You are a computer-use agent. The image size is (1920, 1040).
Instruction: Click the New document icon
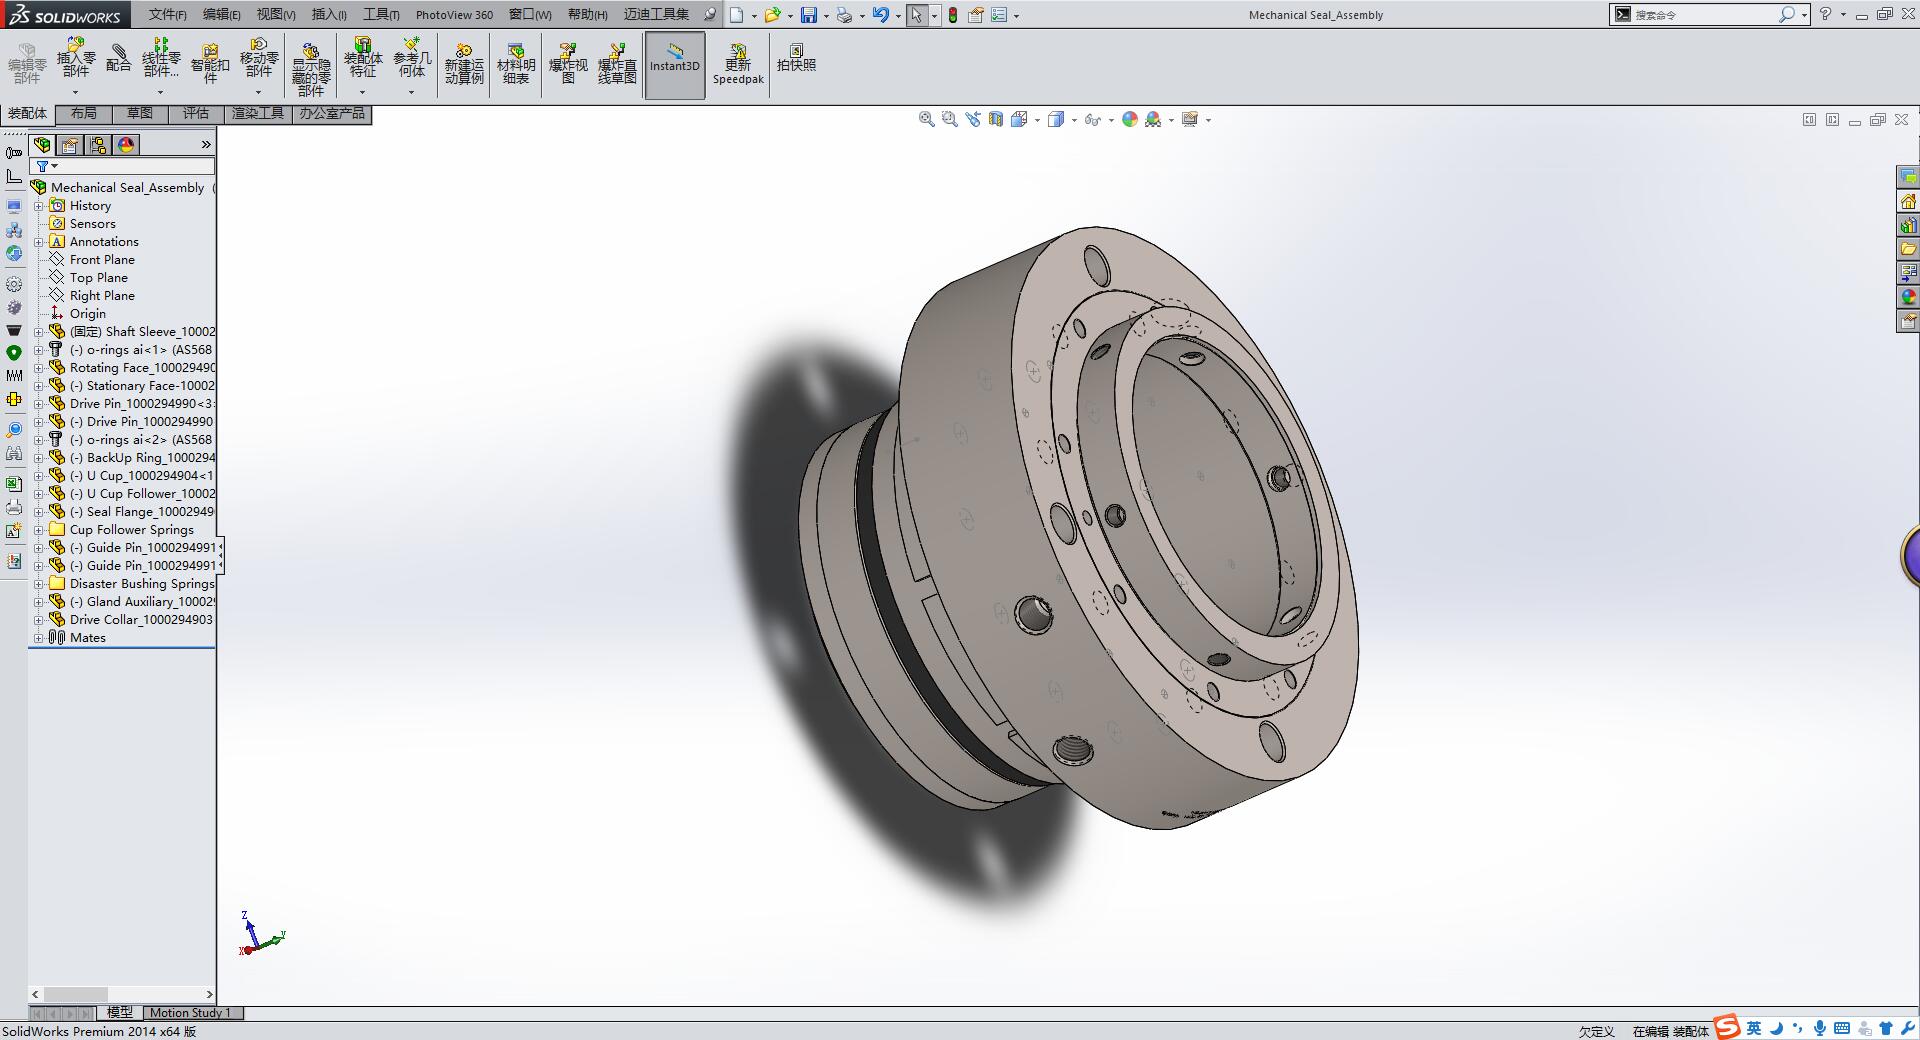(737, 15)
